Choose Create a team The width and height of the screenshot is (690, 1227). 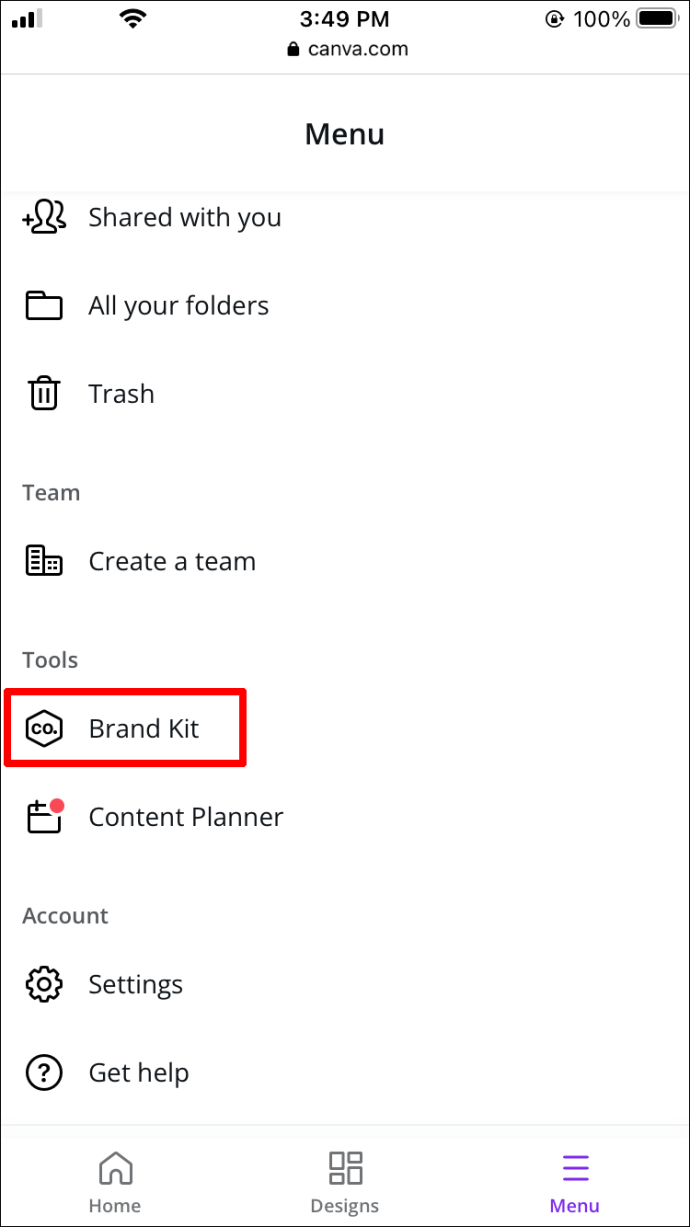(x=345, y=562)
